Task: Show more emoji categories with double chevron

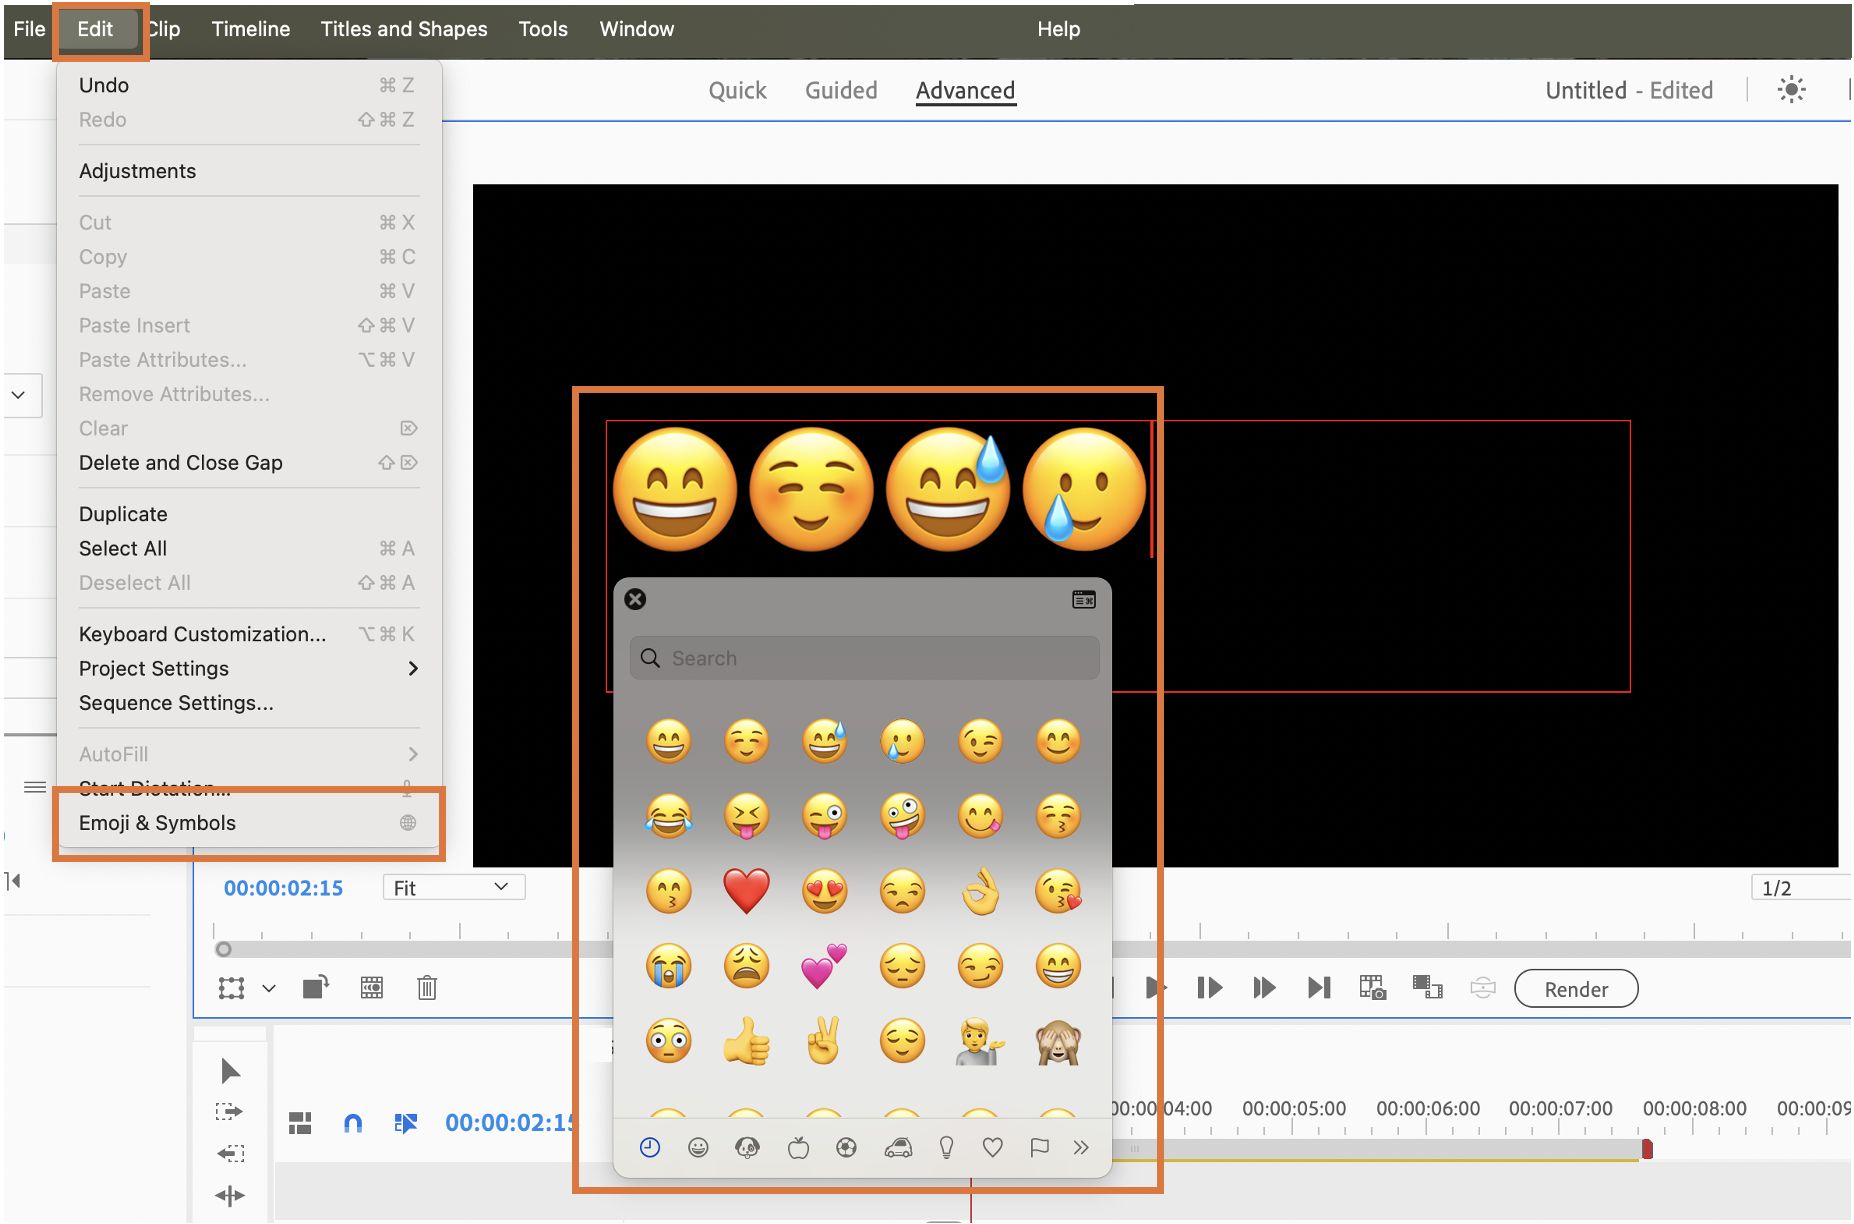Action: point(1081,1148)
